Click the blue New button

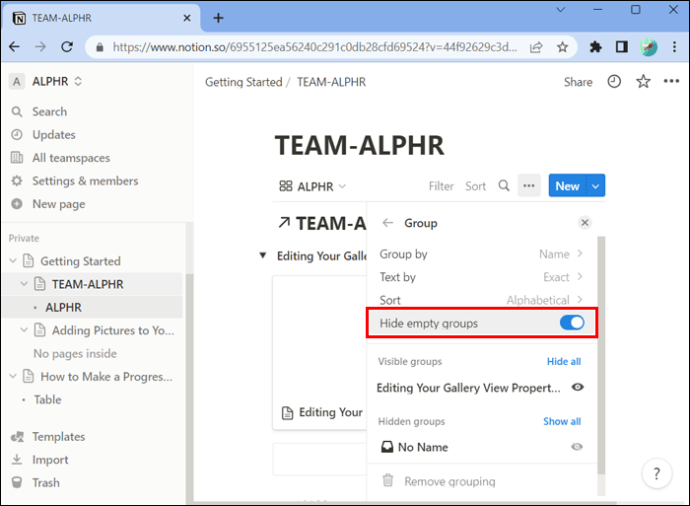[567, 186]
